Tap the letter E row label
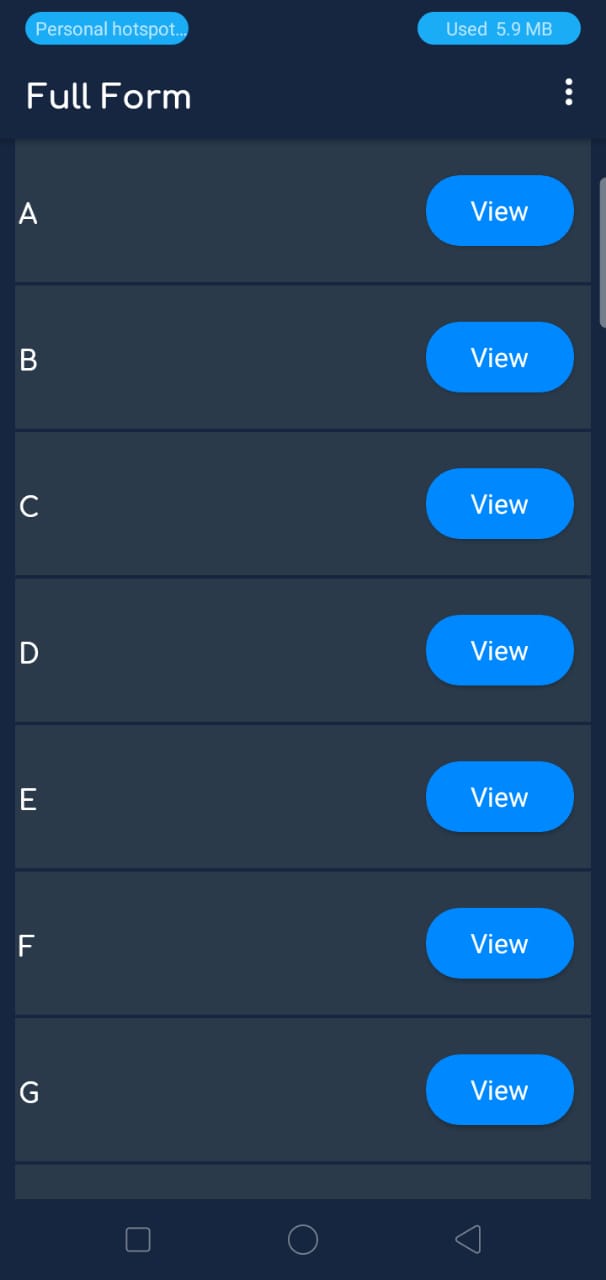Viewport: 606px width, 1280px height. coord(28,800)
